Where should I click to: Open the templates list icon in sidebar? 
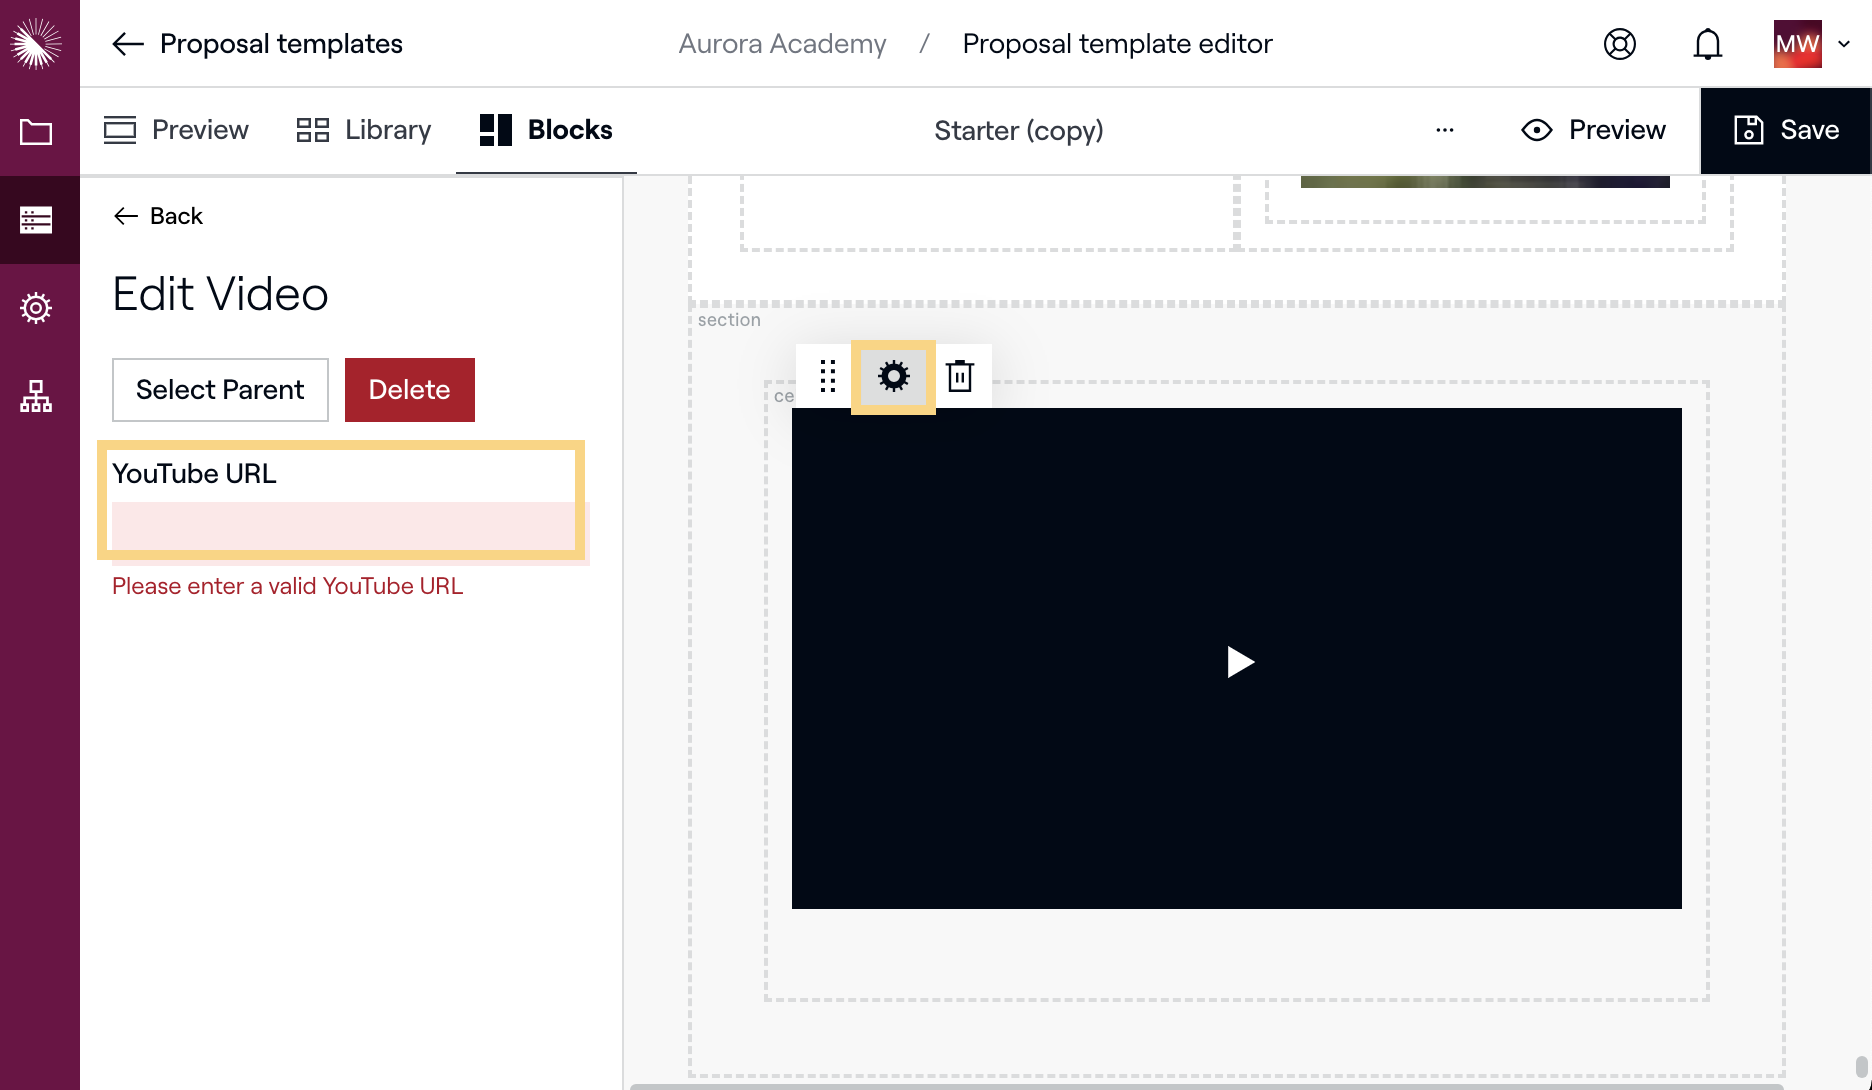tap(37, 220)
